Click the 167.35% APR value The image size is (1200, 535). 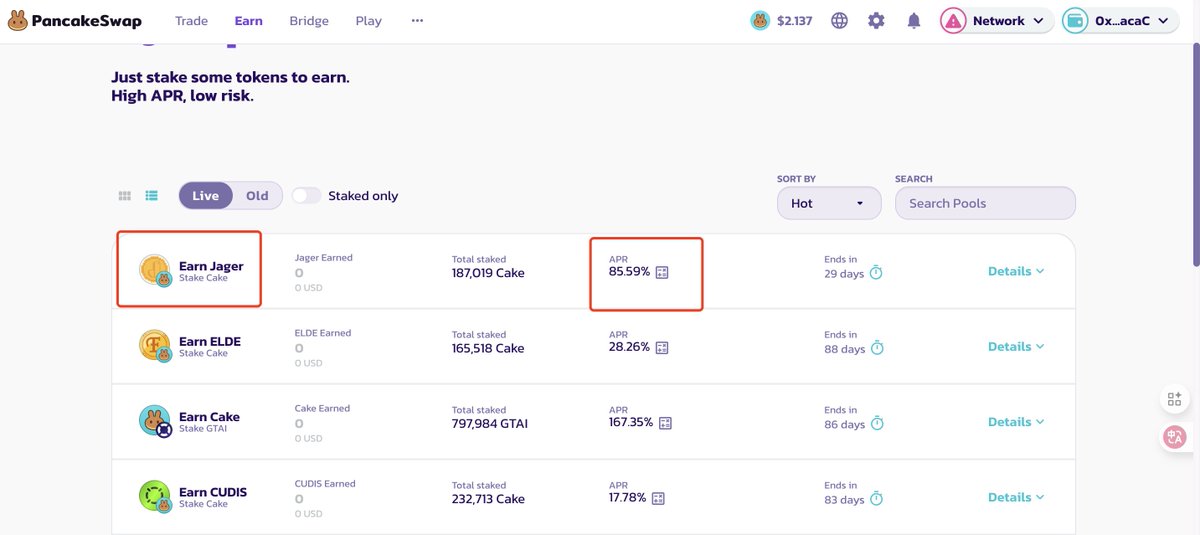631,423
